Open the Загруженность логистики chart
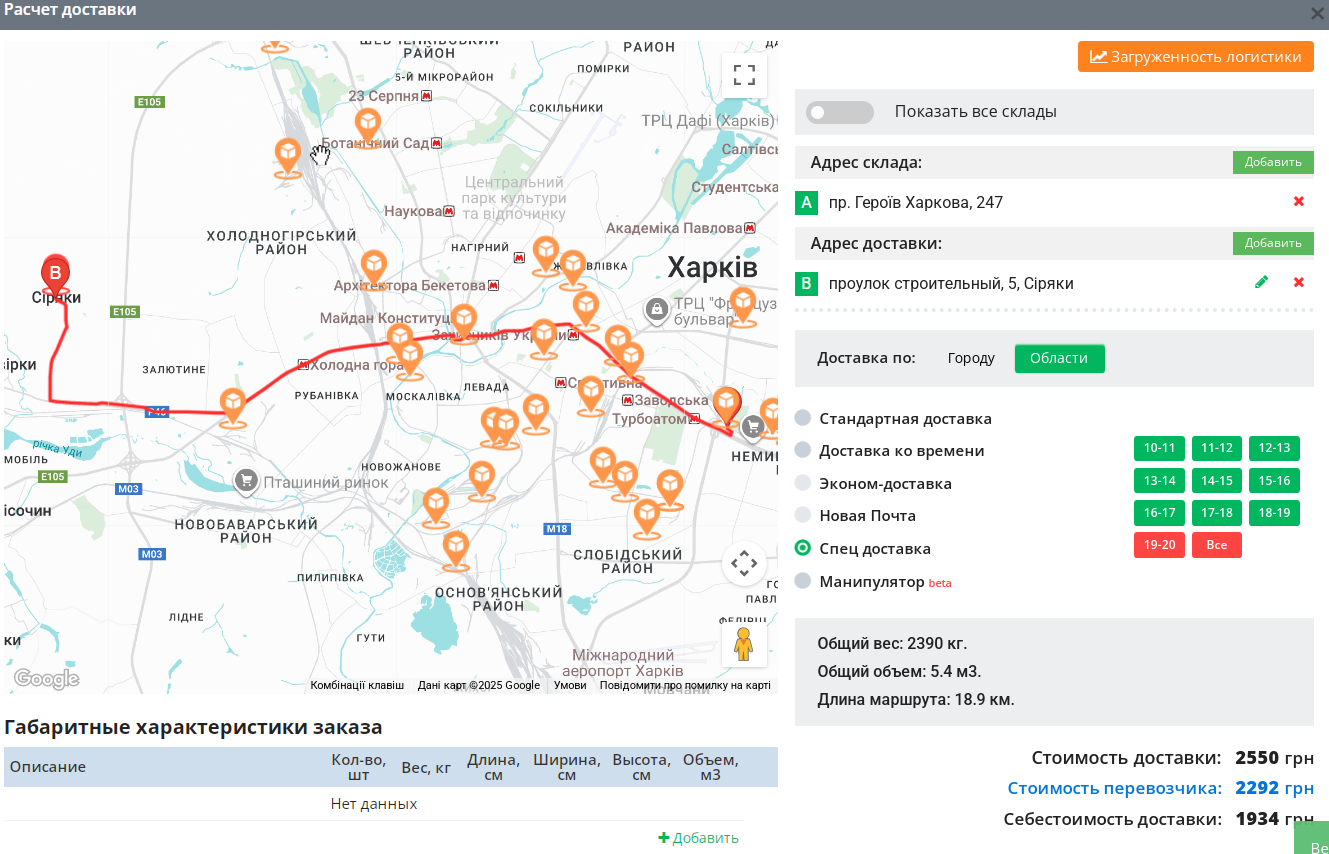Image resolution: width=1329 pixels, height=854 pixels. pyautogui.click(x=1196, y=57)
